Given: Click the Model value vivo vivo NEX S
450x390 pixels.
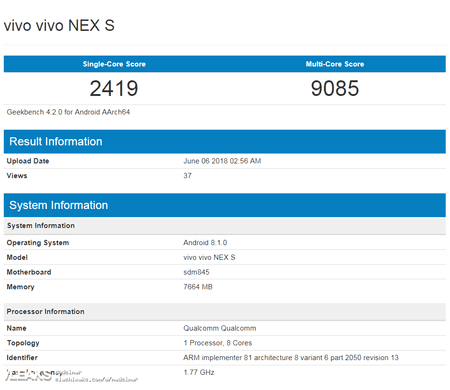Looking at the screenshot, I should point(209,257).
